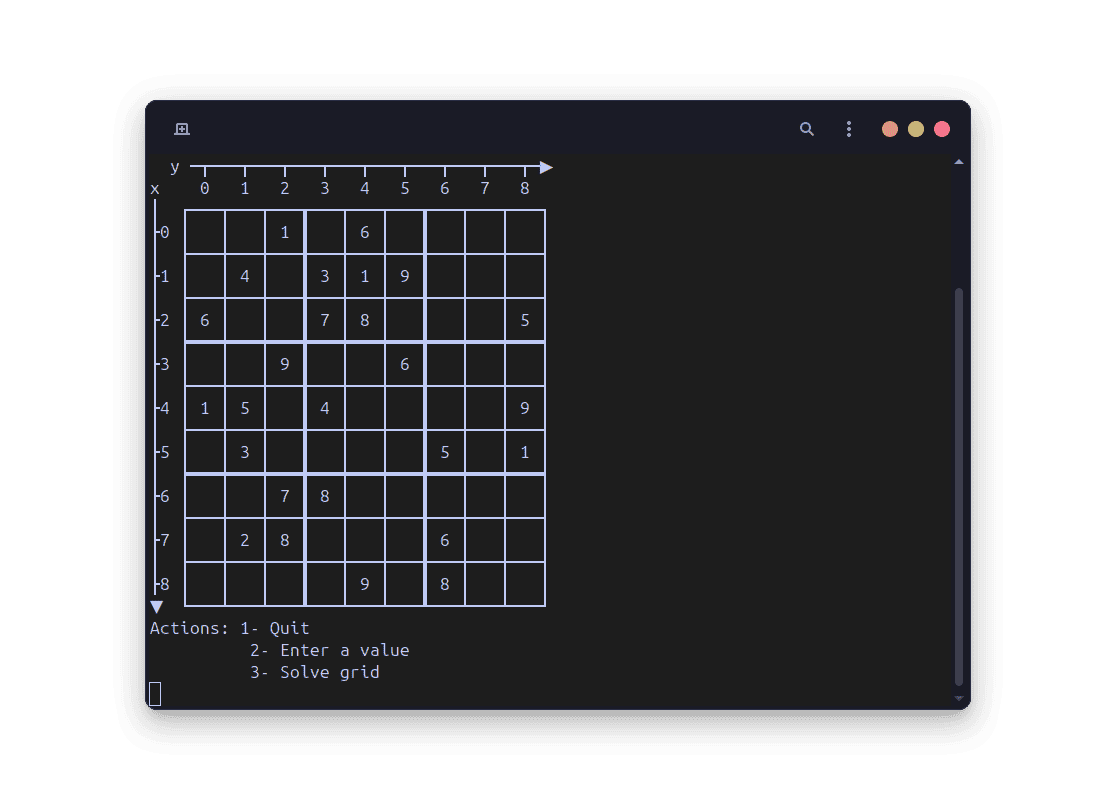The height and width of the screenshot is (810, 1116).
Task: Click the empty top-left grid cell
Action: [205, 232]
